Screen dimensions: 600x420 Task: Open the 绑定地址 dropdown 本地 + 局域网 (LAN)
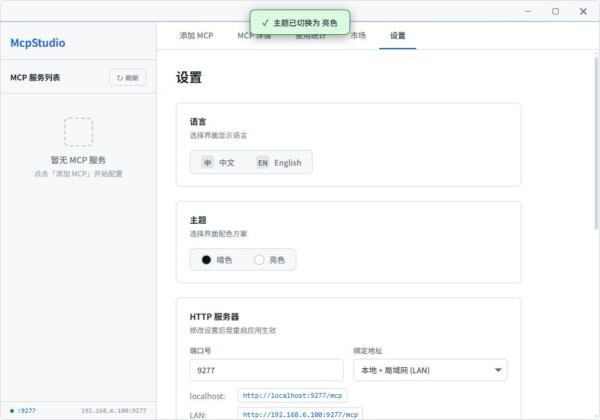(x=430, y=370)
